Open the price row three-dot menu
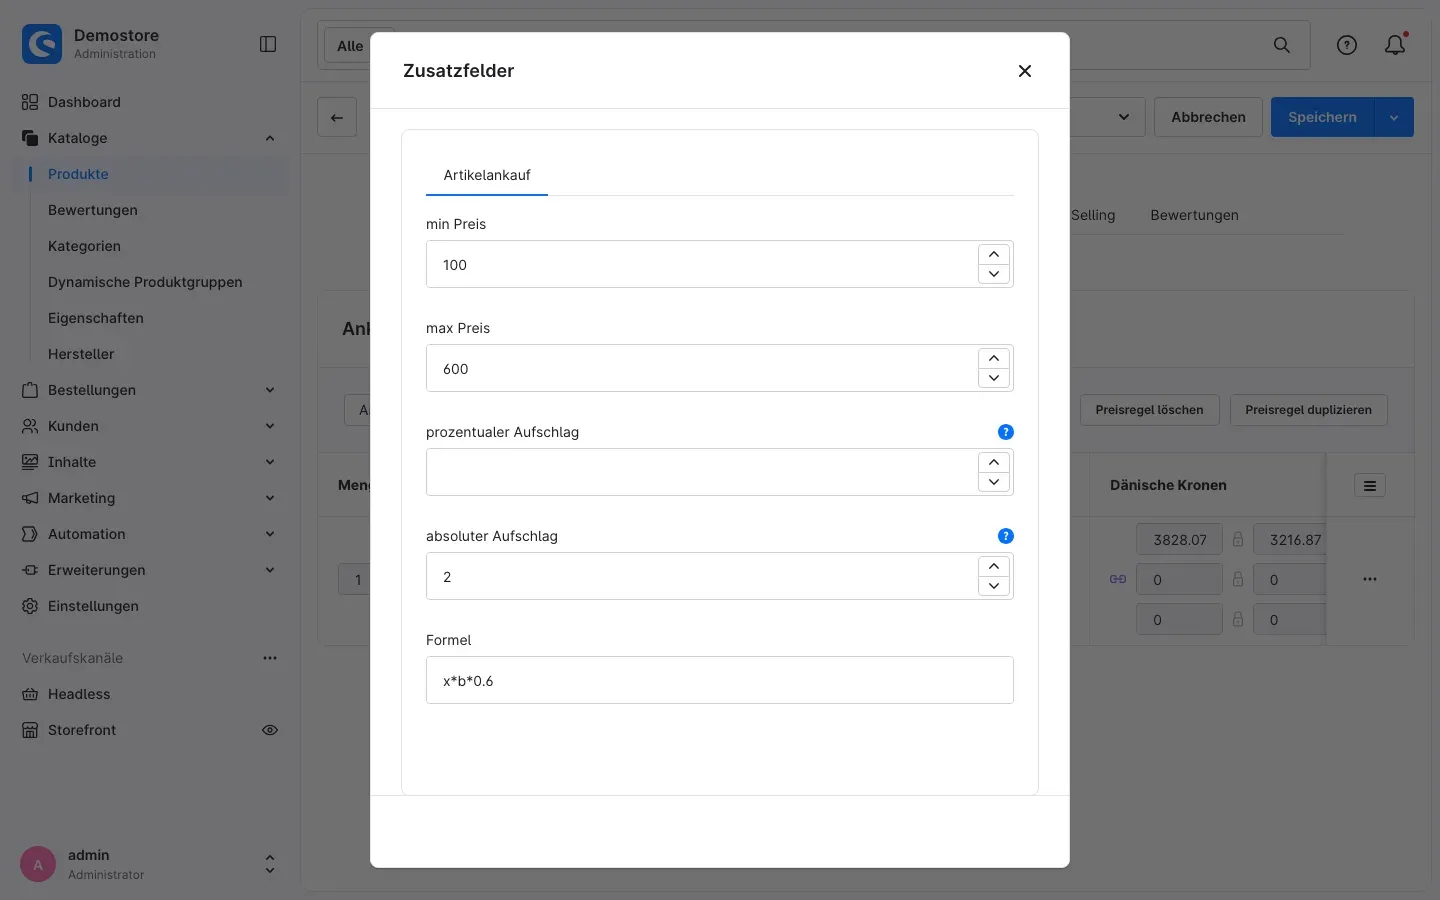Image resolution: width=1440 pixels, height=900 pixels. pos(1370,579)
